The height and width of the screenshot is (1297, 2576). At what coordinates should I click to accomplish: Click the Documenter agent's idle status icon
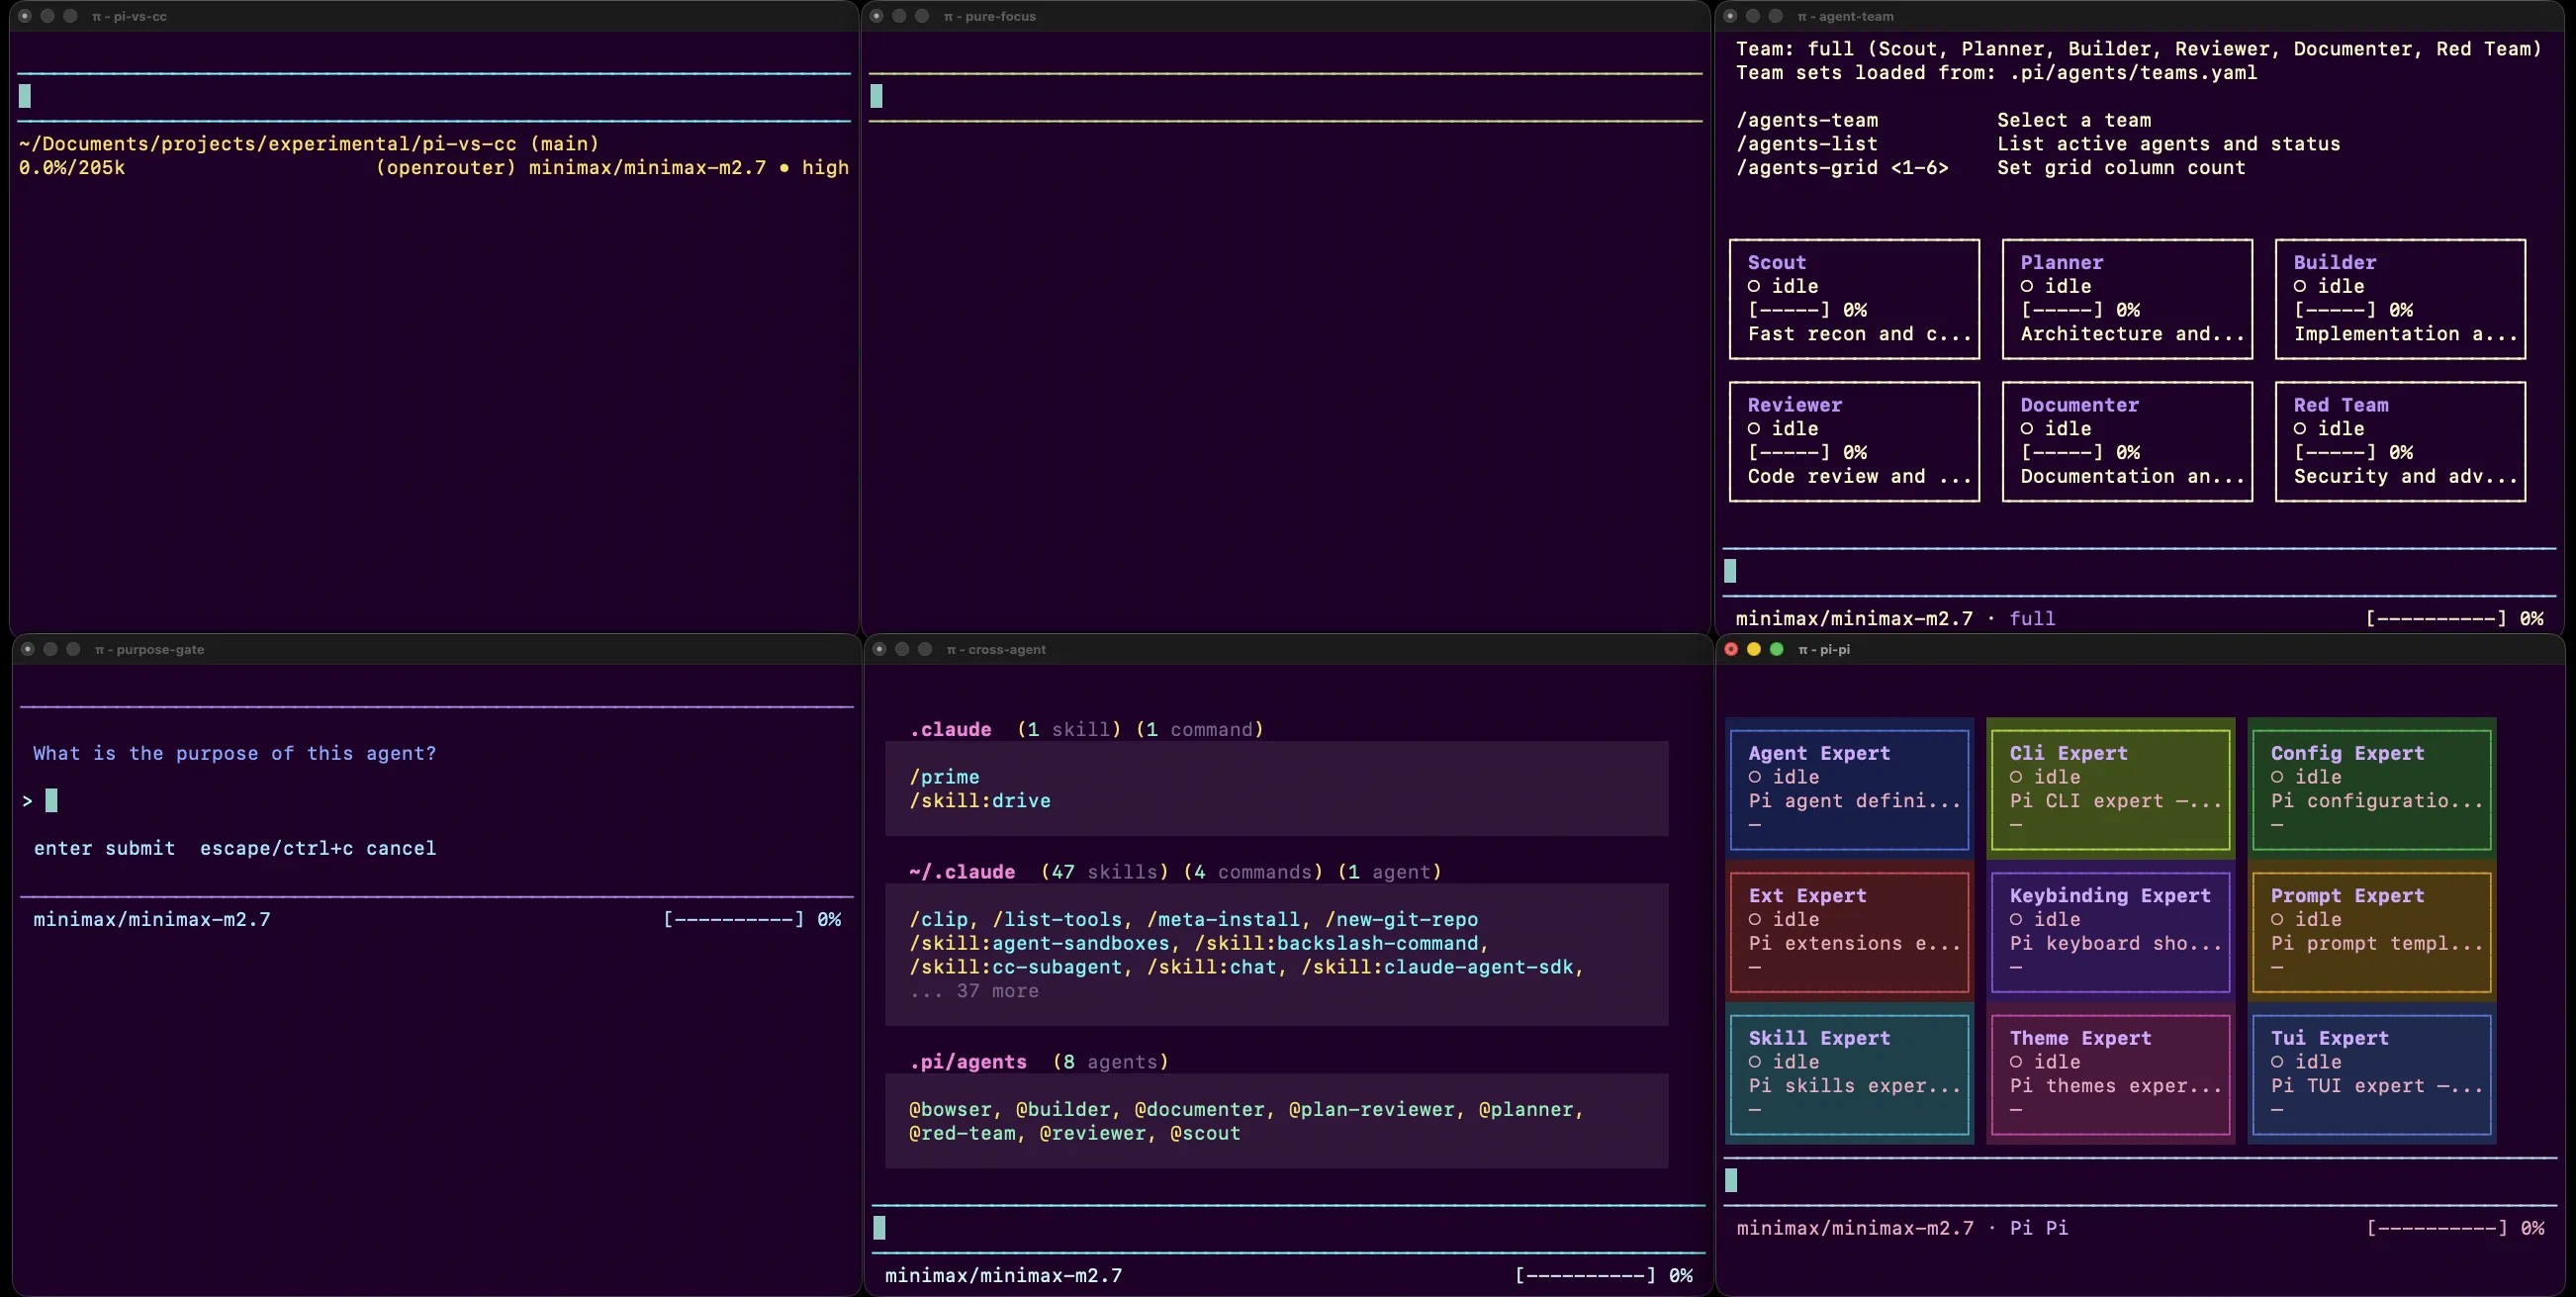(x=2026, y=428)
